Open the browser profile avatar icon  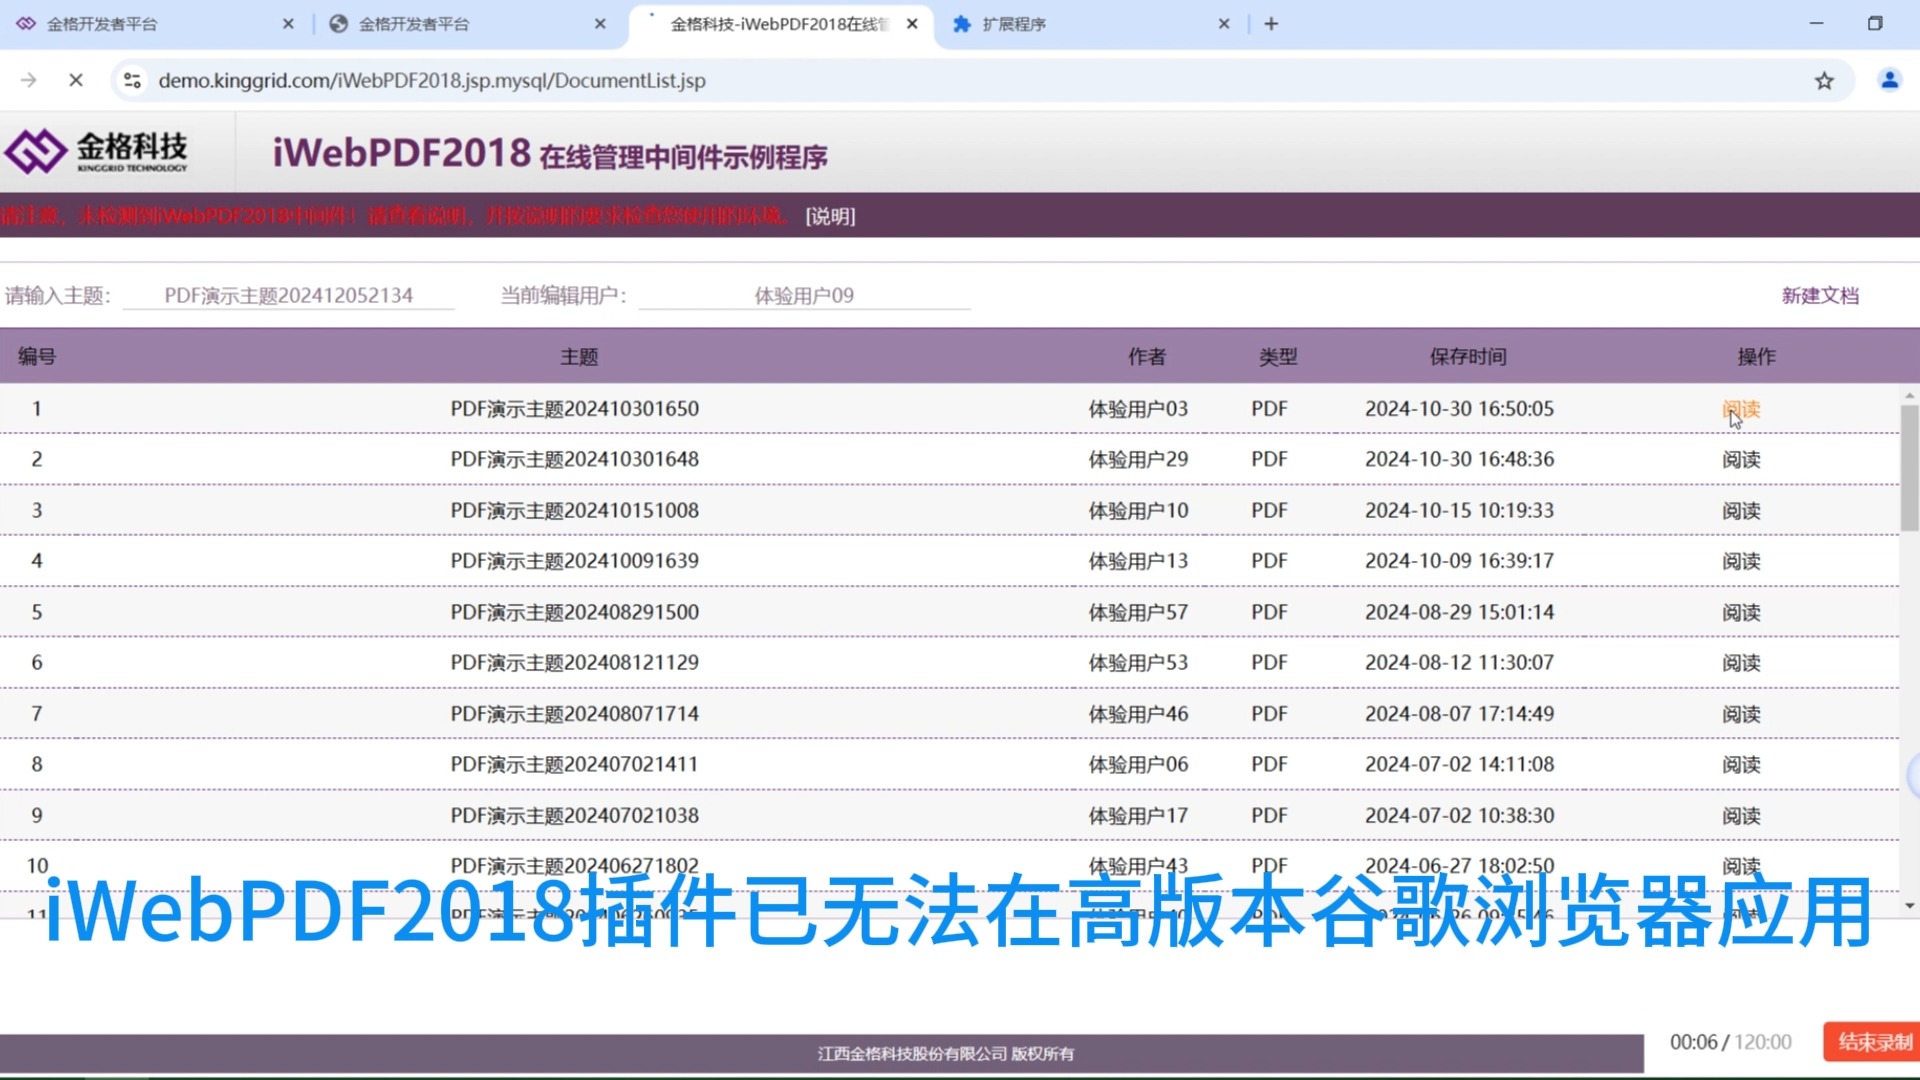coord(1890,80)
